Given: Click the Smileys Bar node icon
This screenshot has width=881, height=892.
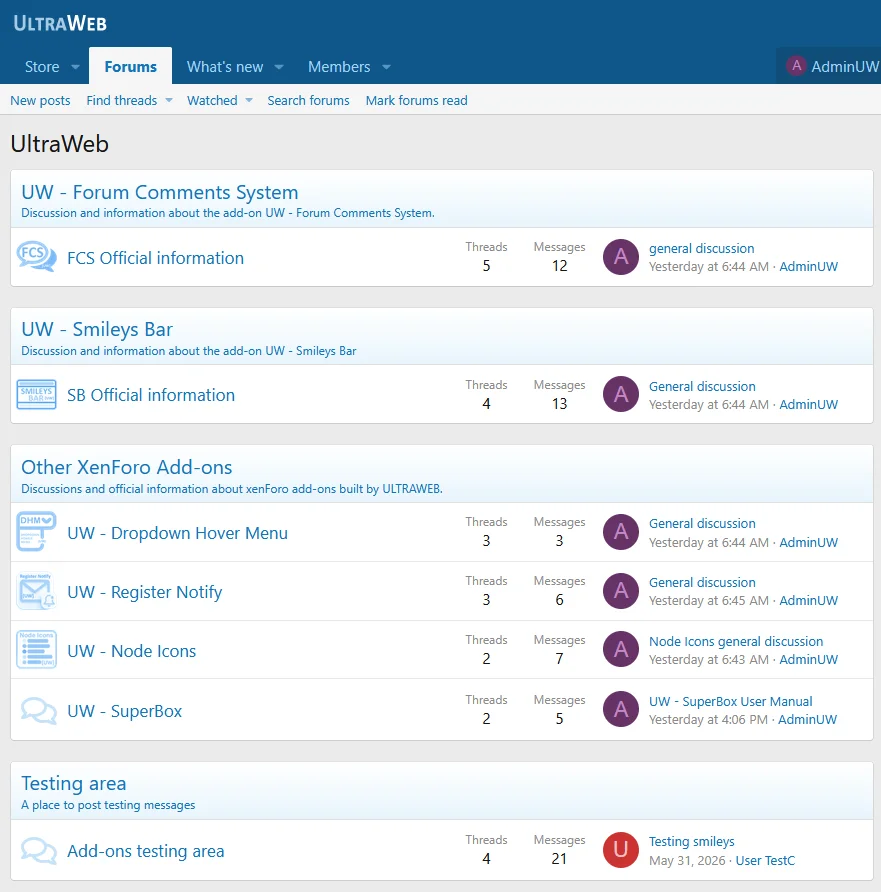Looking at the screenshot, I should [36, 394].
